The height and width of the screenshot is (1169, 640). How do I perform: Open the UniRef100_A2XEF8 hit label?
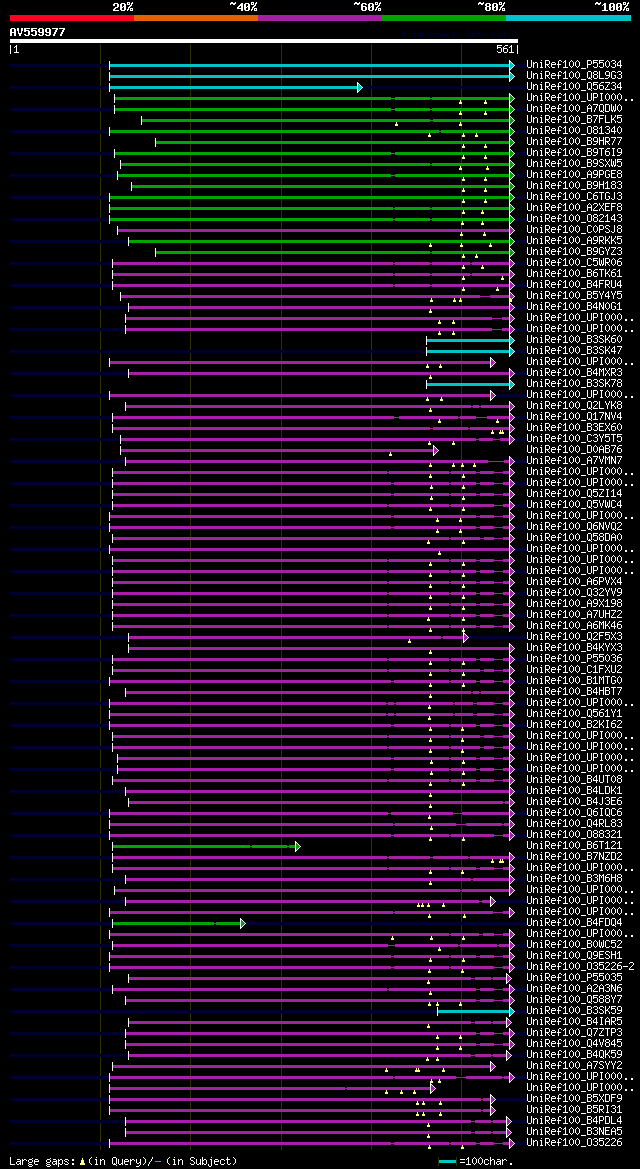pos(574,207)
